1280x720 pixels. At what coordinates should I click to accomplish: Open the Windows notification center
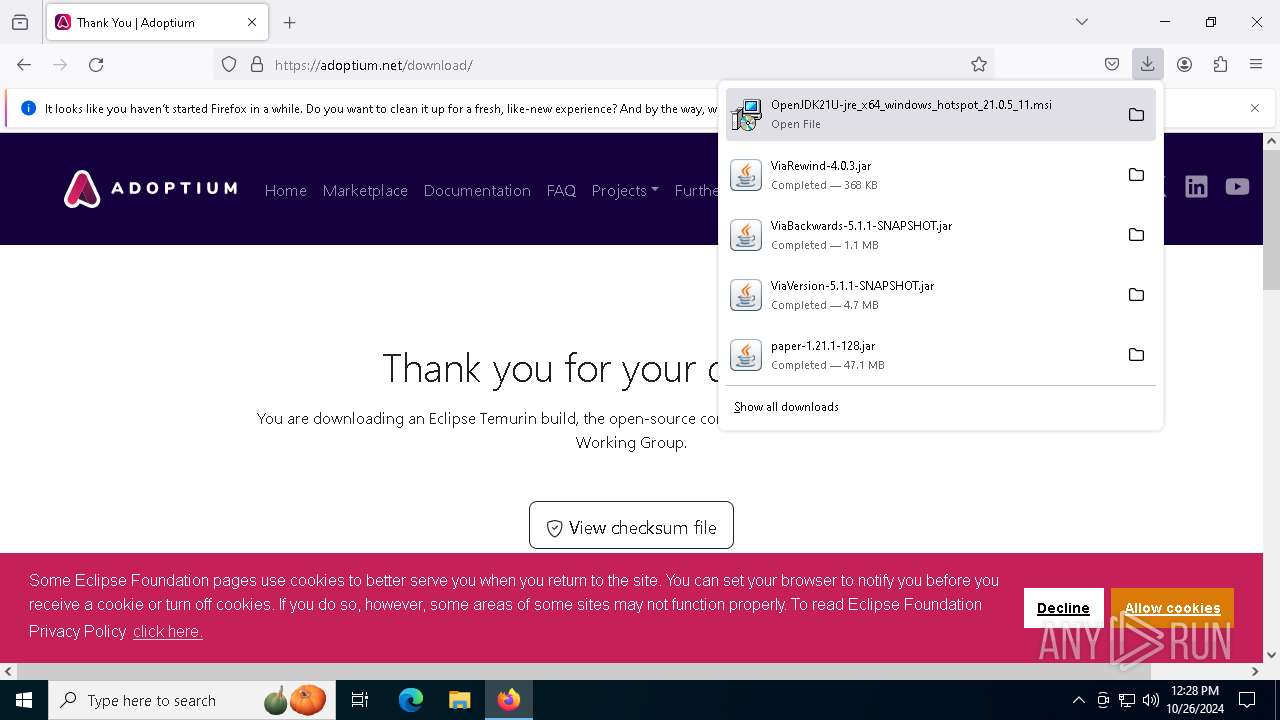point(1247,700)
